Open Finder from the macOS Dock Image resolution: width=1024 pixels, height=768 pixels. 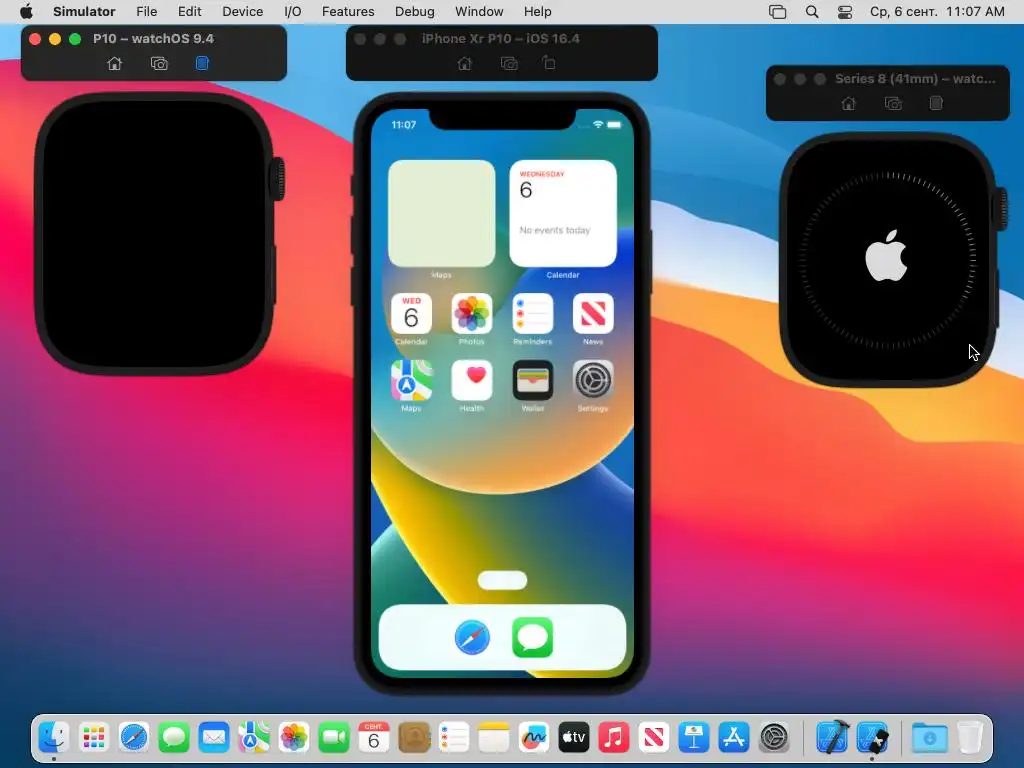coord(54,738)
